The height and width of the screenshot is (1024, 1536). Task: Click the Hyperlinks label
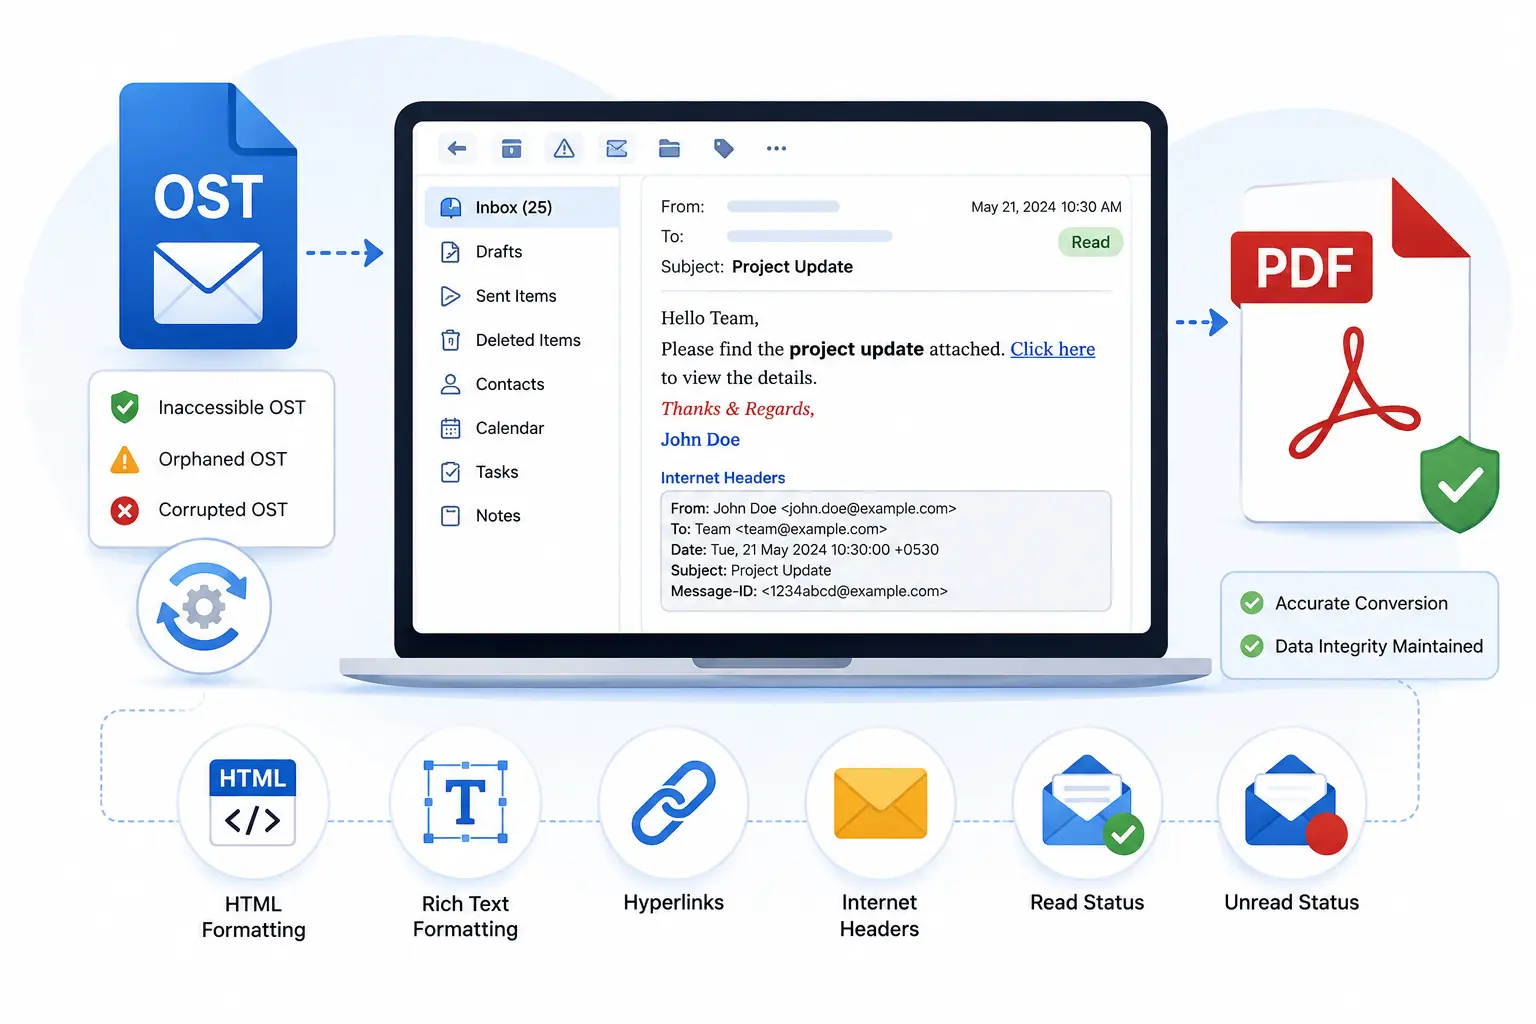(x=673, y=903)
